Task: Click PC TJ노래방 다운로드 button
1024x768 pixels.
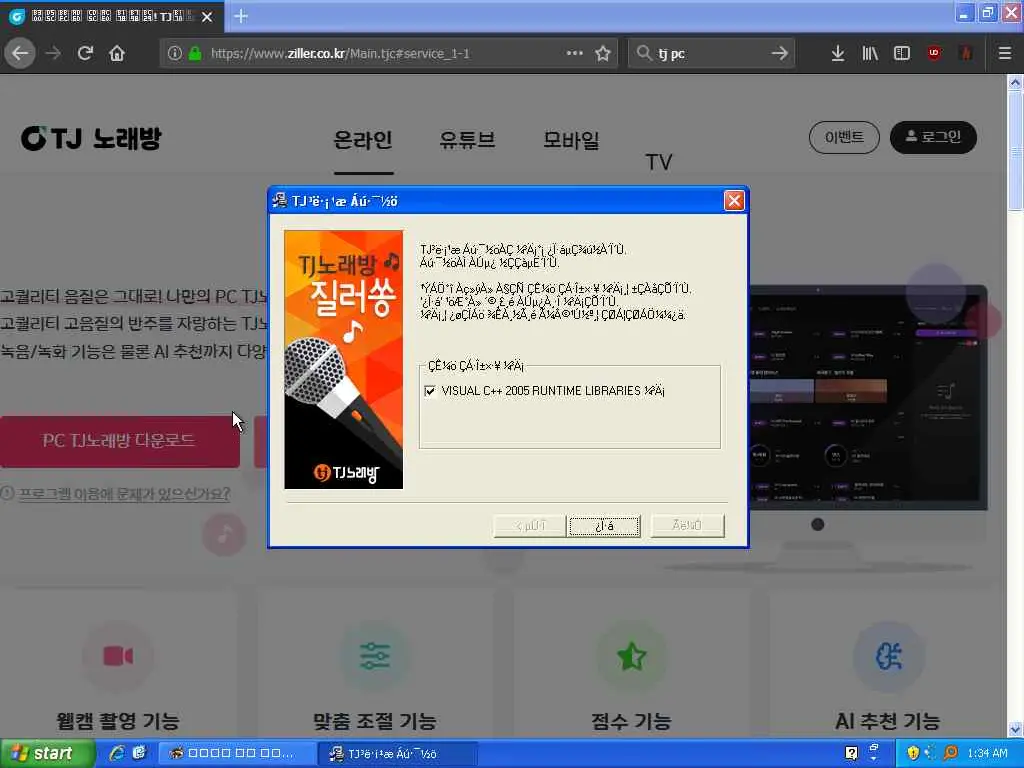Action: [120, 441]
